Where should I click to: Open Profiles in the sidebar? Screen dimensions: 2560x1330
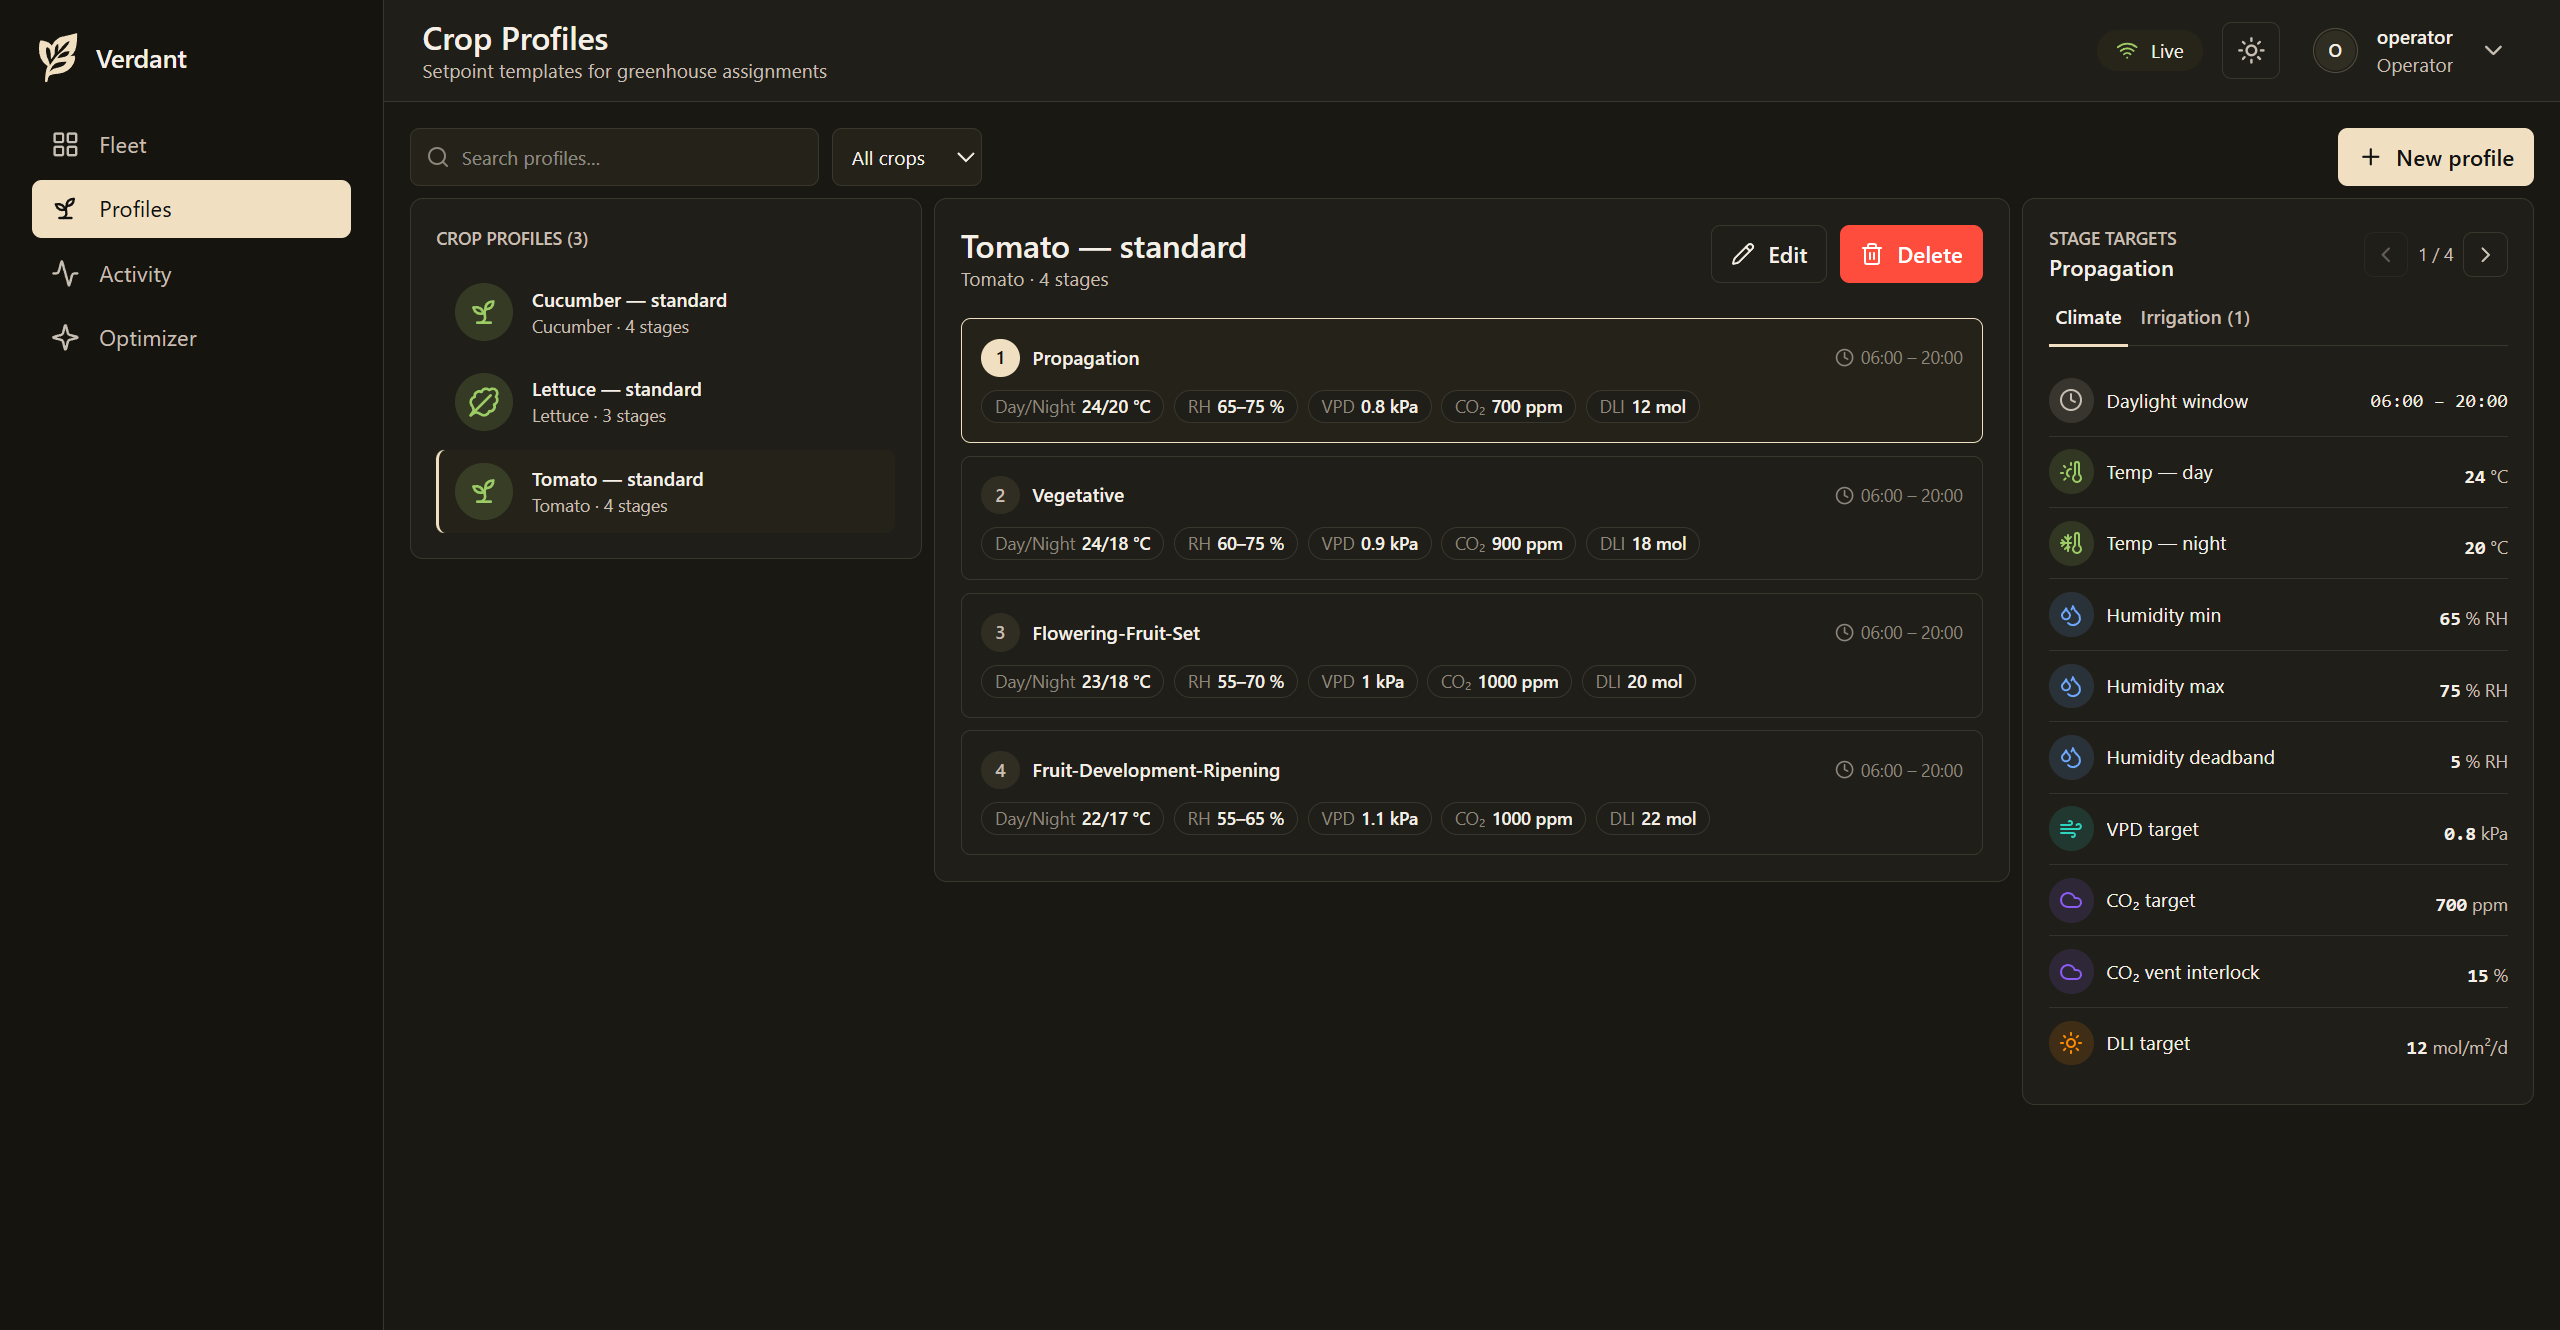pyautogui.click(x=191, y=209)
